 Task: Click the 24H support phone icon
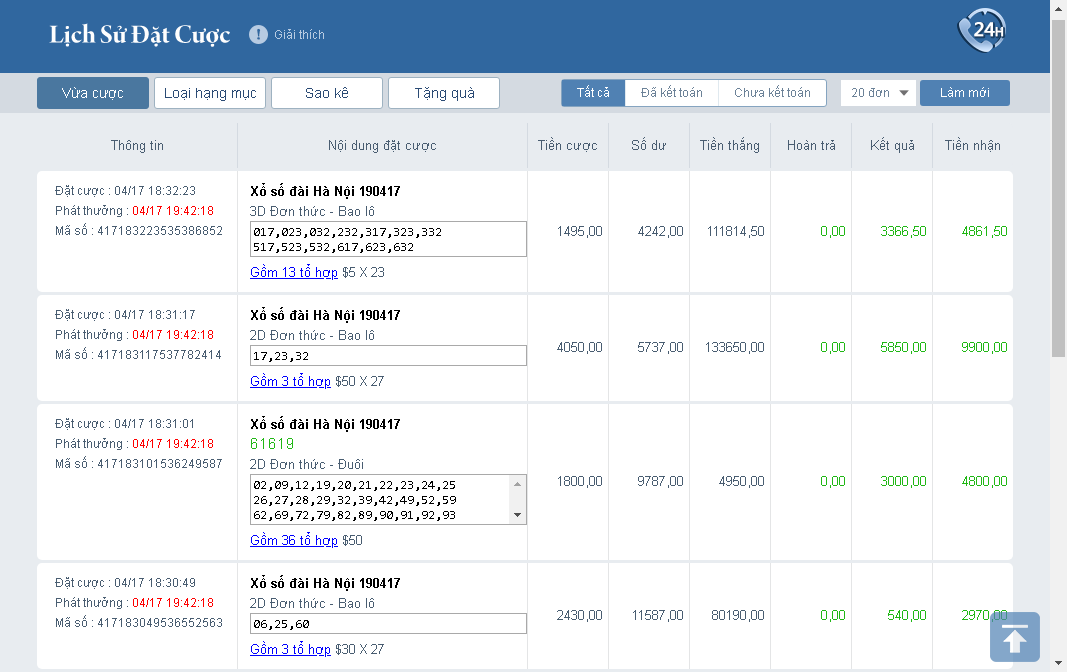(x=980, y=31)
